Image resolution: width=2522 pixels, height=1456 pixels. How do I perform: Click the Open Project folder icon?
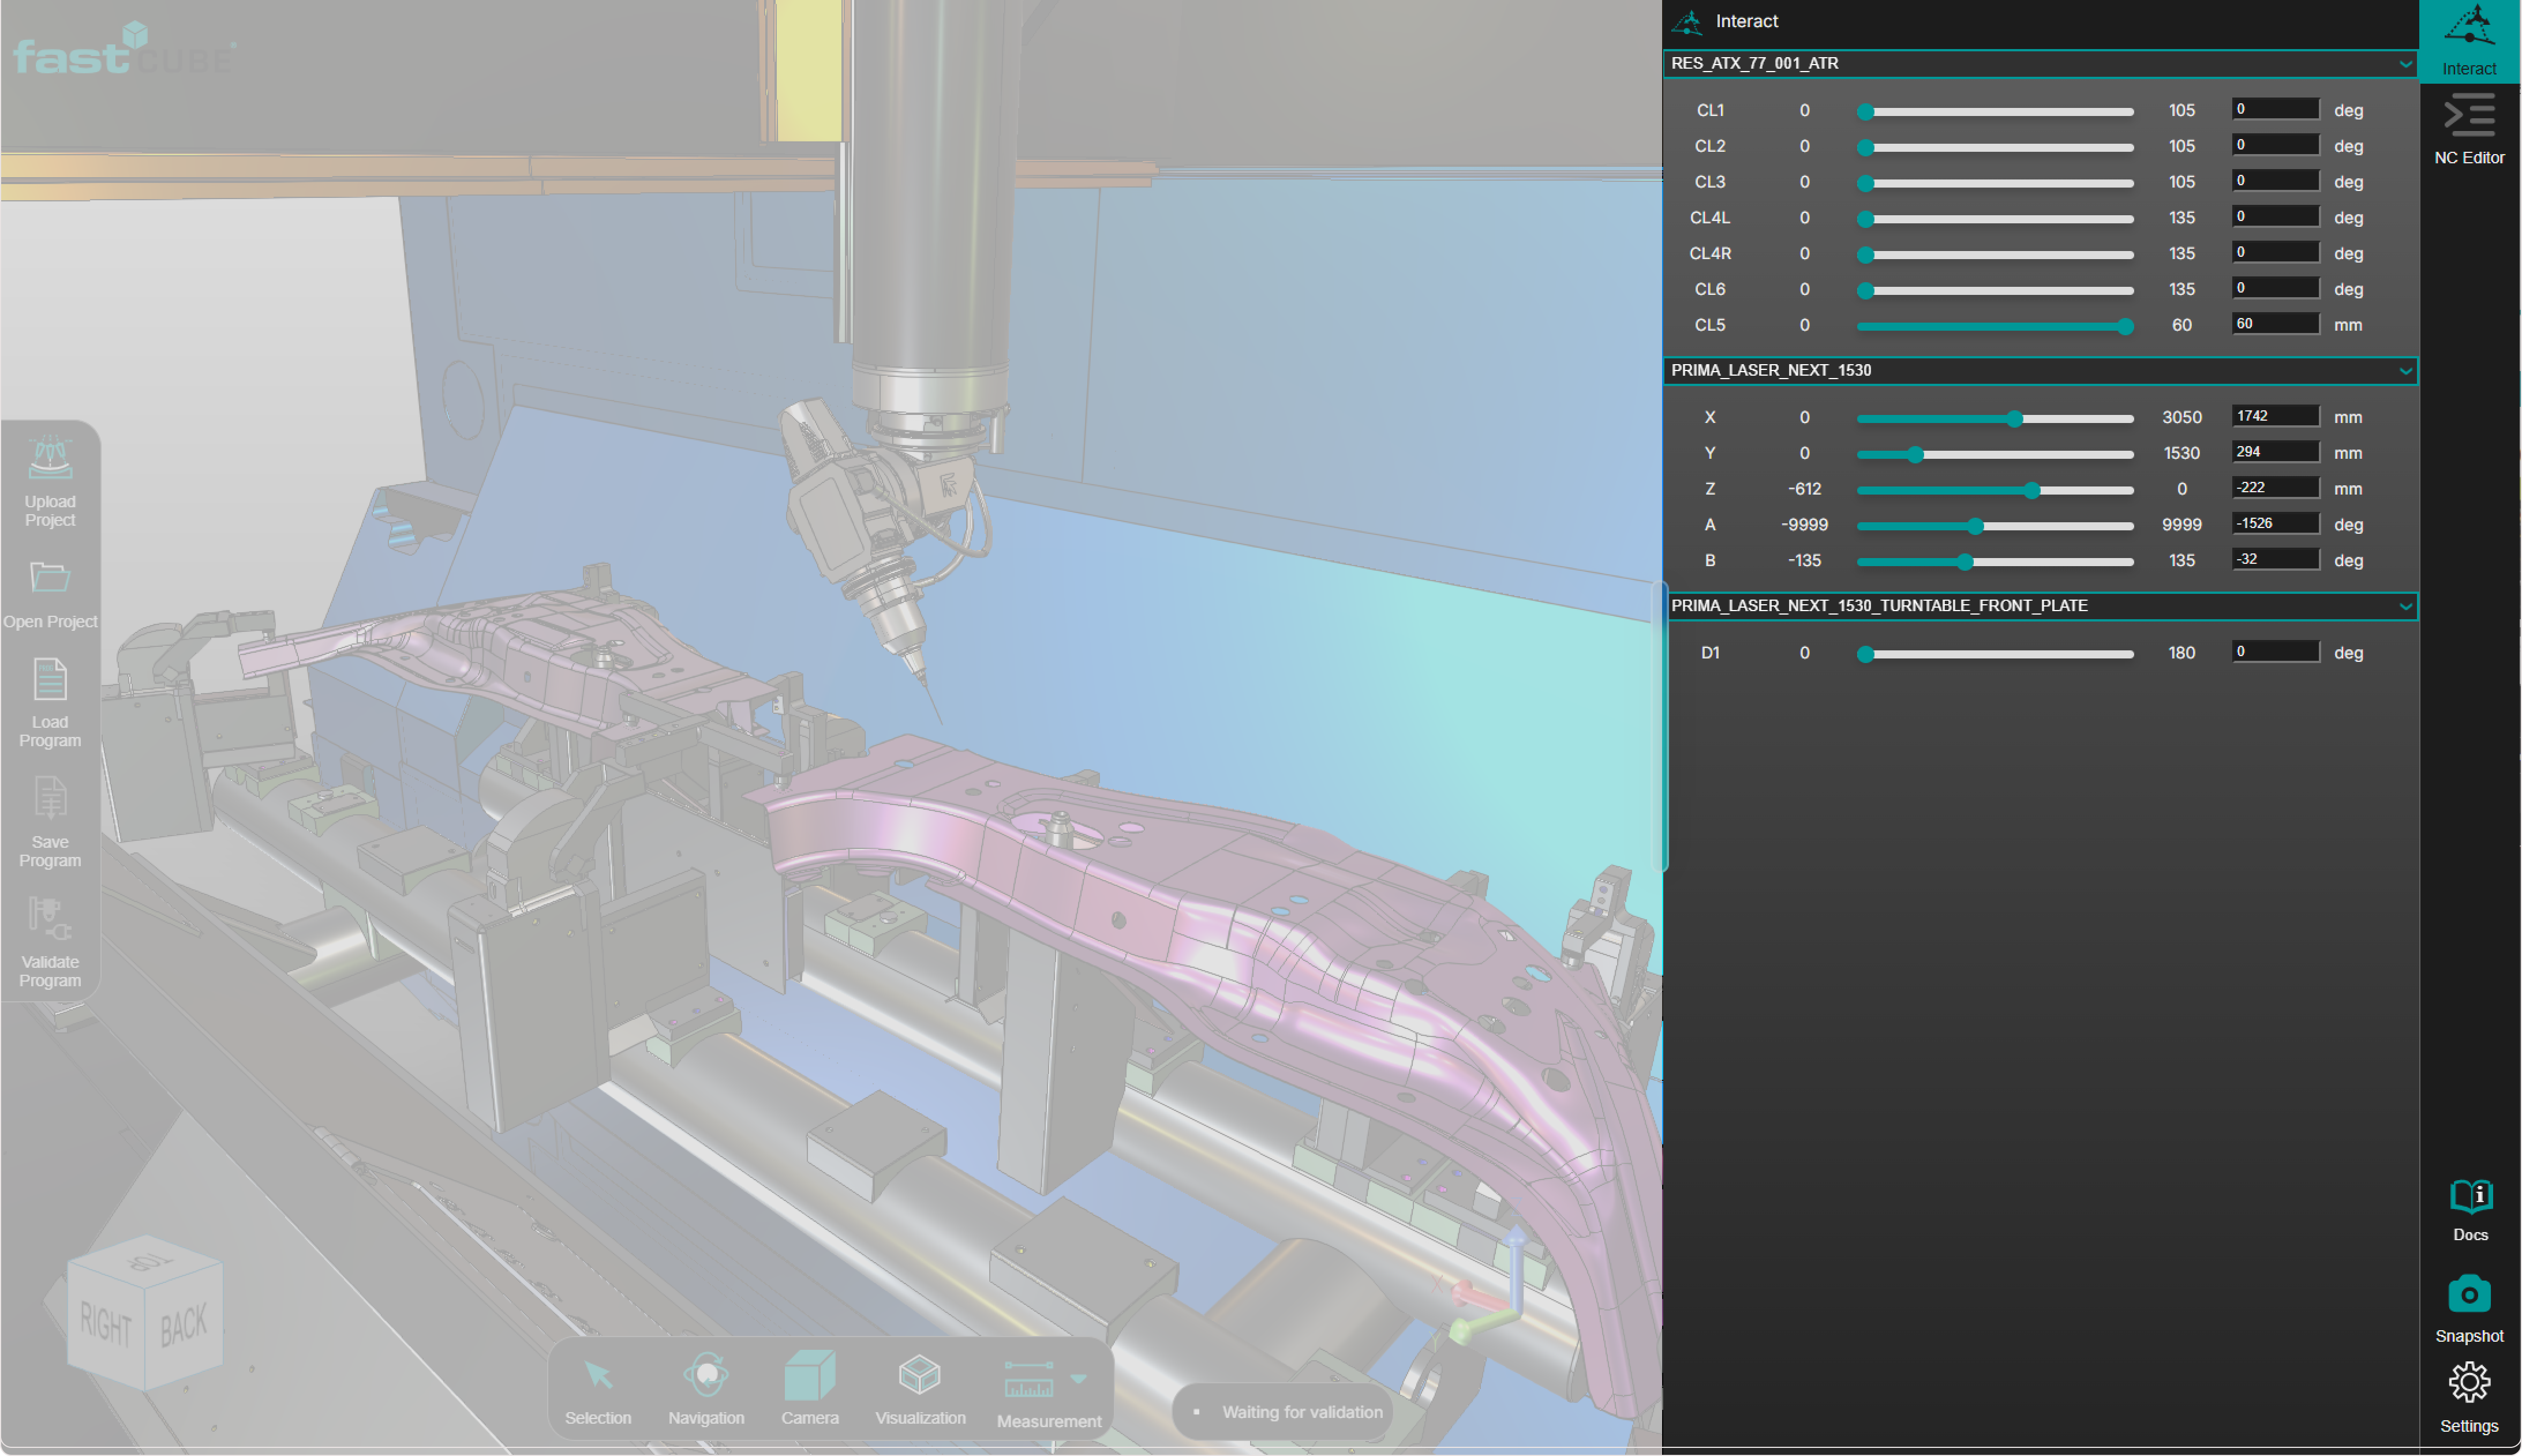50,578
